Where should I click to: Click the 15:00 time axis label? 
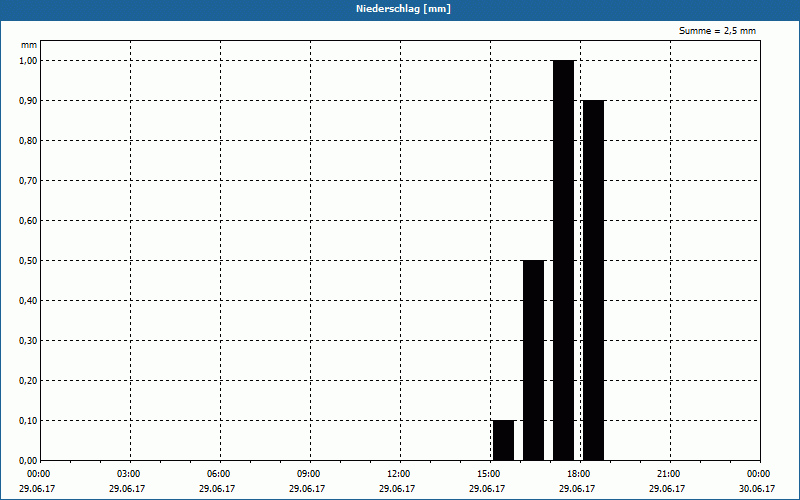click(488, 474)
